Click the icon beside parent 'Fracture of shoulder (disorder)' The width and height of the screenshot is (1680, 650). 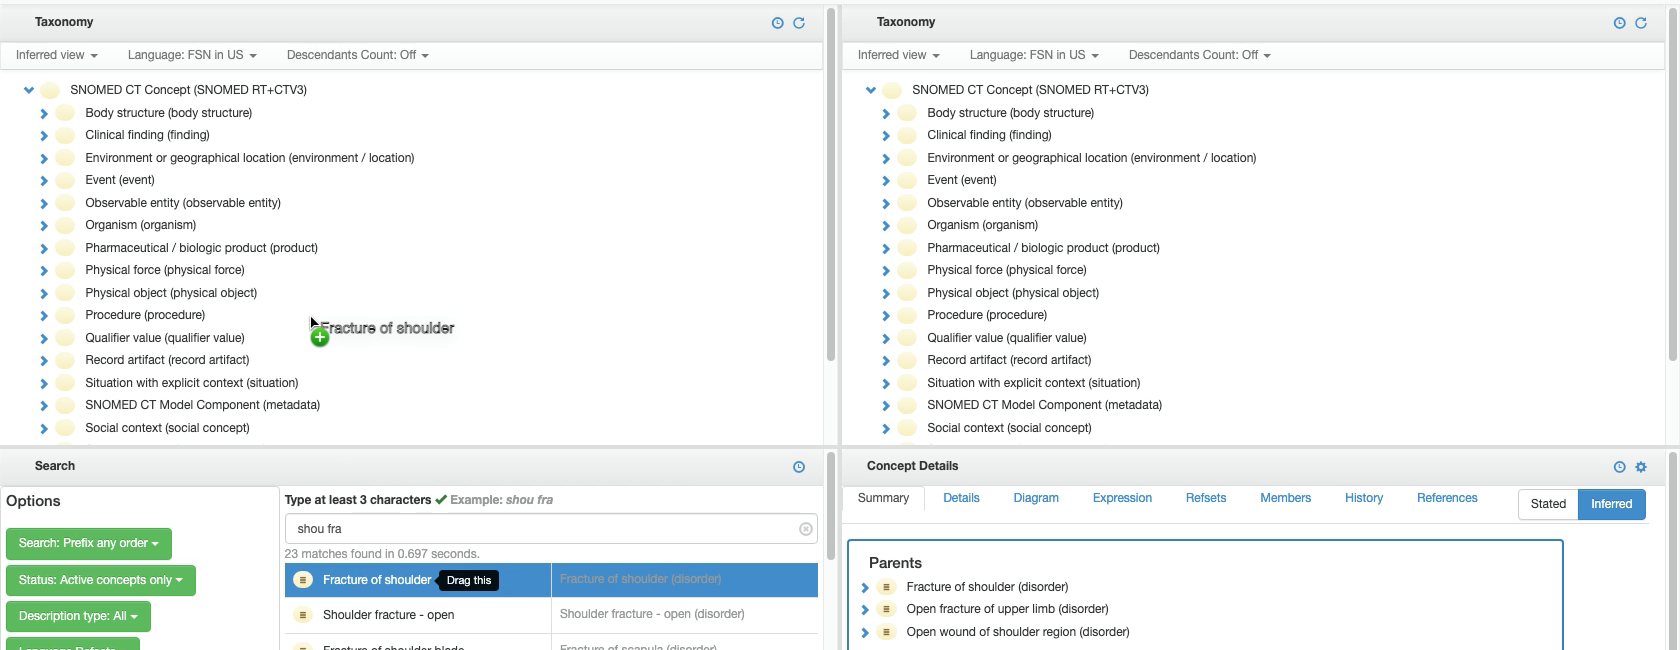(886, 587)
